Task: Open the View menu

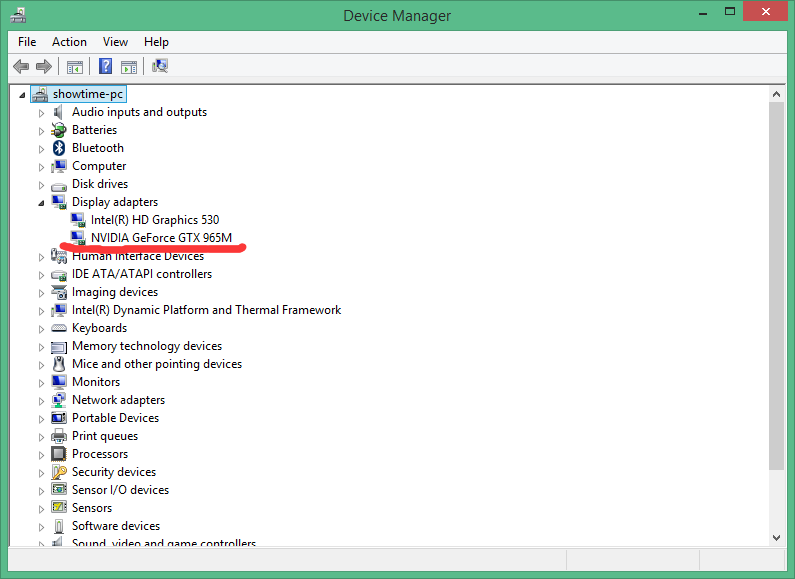Action: (x=115, y=42)
